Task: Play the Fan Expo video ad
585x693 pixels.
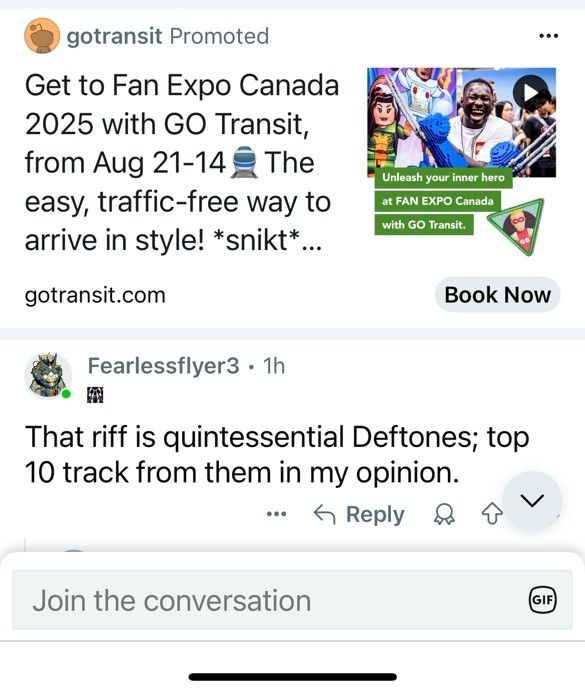Action: pyautogui.click(x=531, y=92)
